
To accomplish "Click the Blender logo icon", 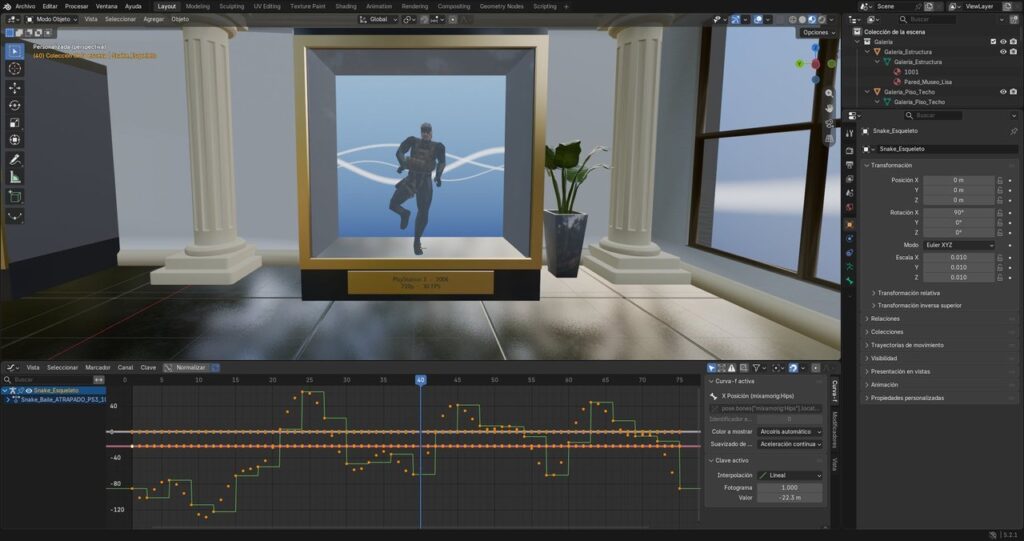I will pyautogui.click(x=7, y=6).
